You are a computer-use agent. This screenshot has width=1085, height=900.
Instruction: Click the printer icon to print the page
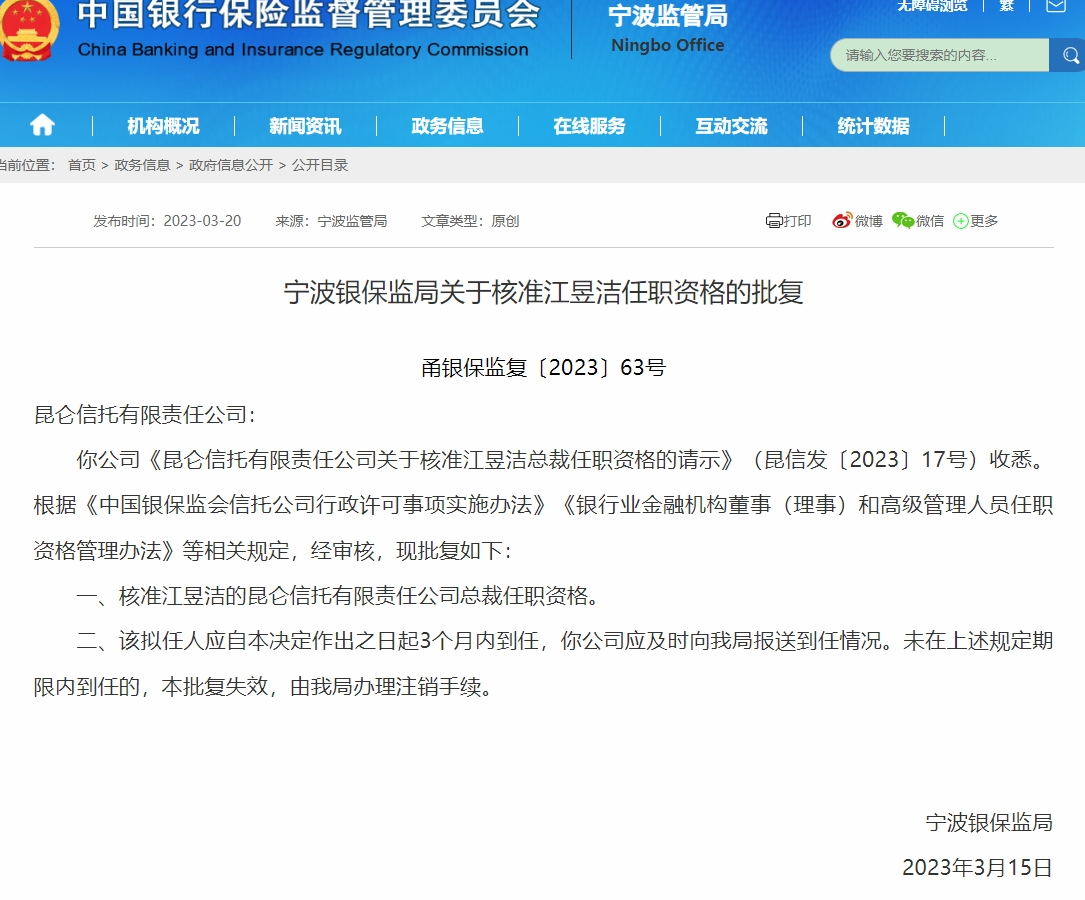pyautogui.click(x=774, y=221)
